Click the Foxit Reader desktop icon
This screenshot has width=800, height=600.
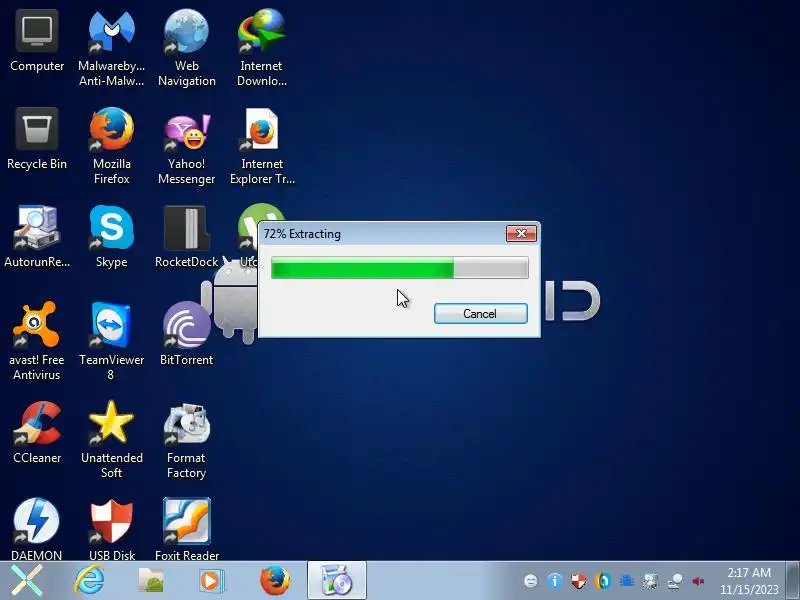(187, 529)
